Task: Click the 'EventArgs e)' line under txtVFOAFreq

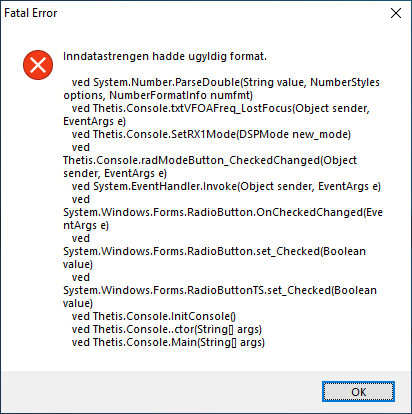Action: point(94,121)
